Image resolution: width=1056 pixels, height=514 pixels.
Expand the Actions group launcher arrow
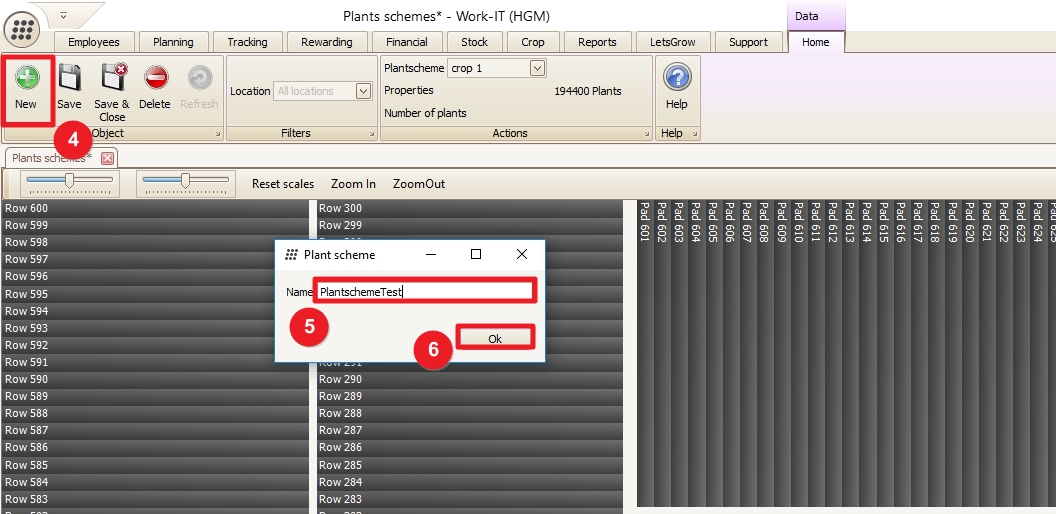[647, 135]
